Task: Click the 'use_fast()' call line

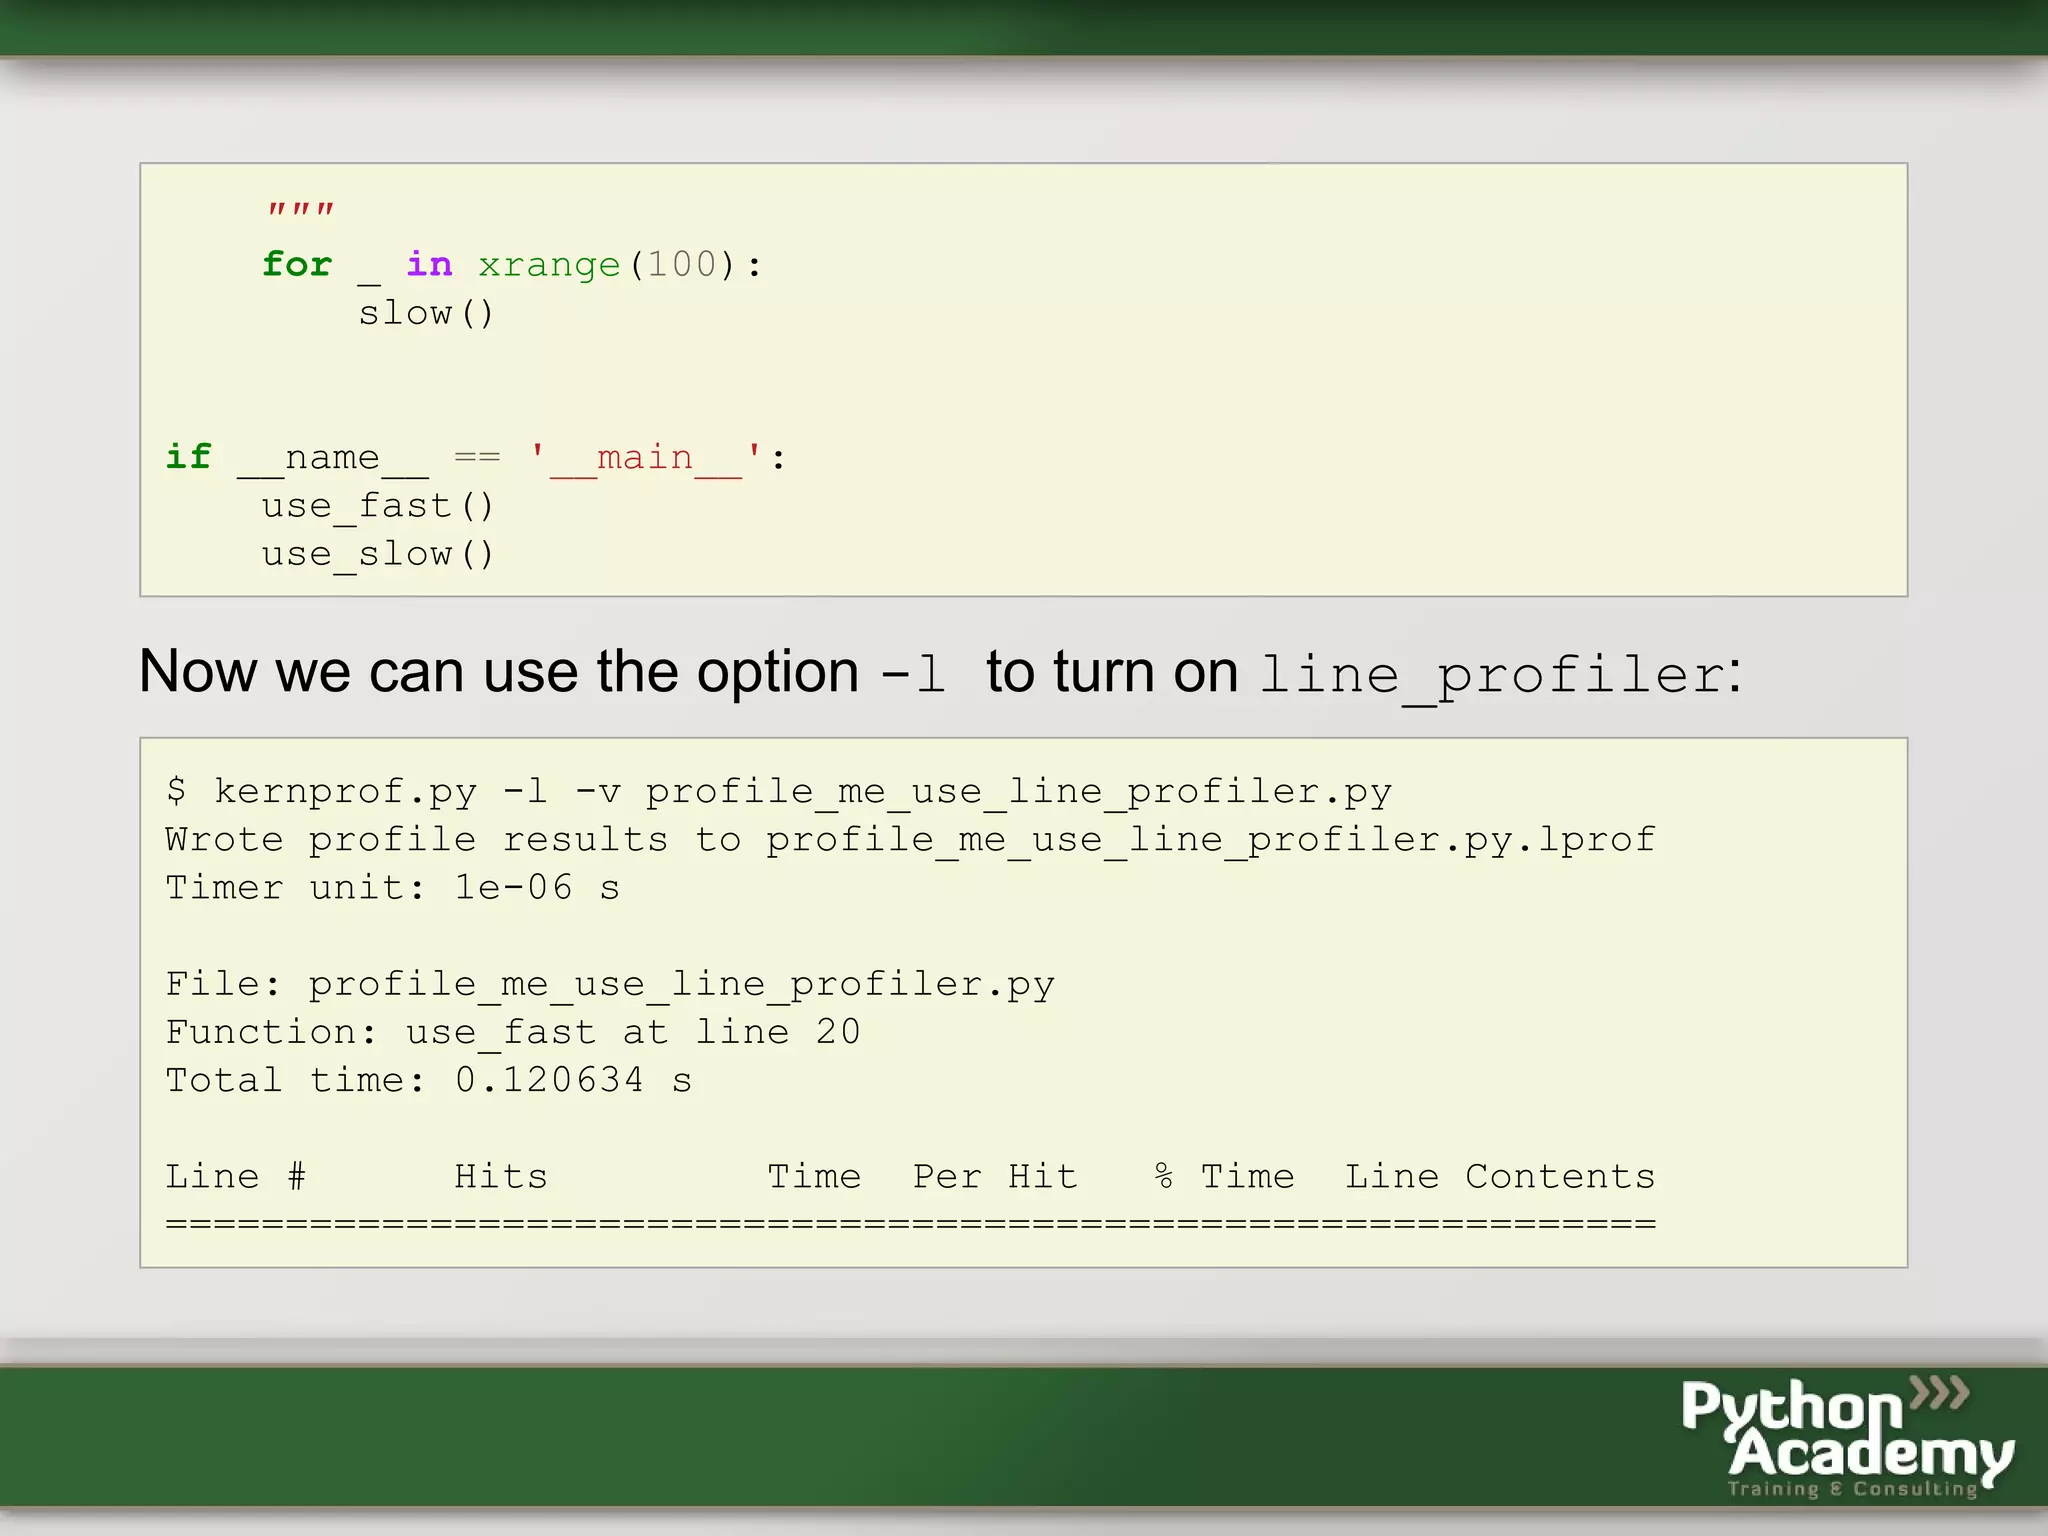Action: click(378, 506)
